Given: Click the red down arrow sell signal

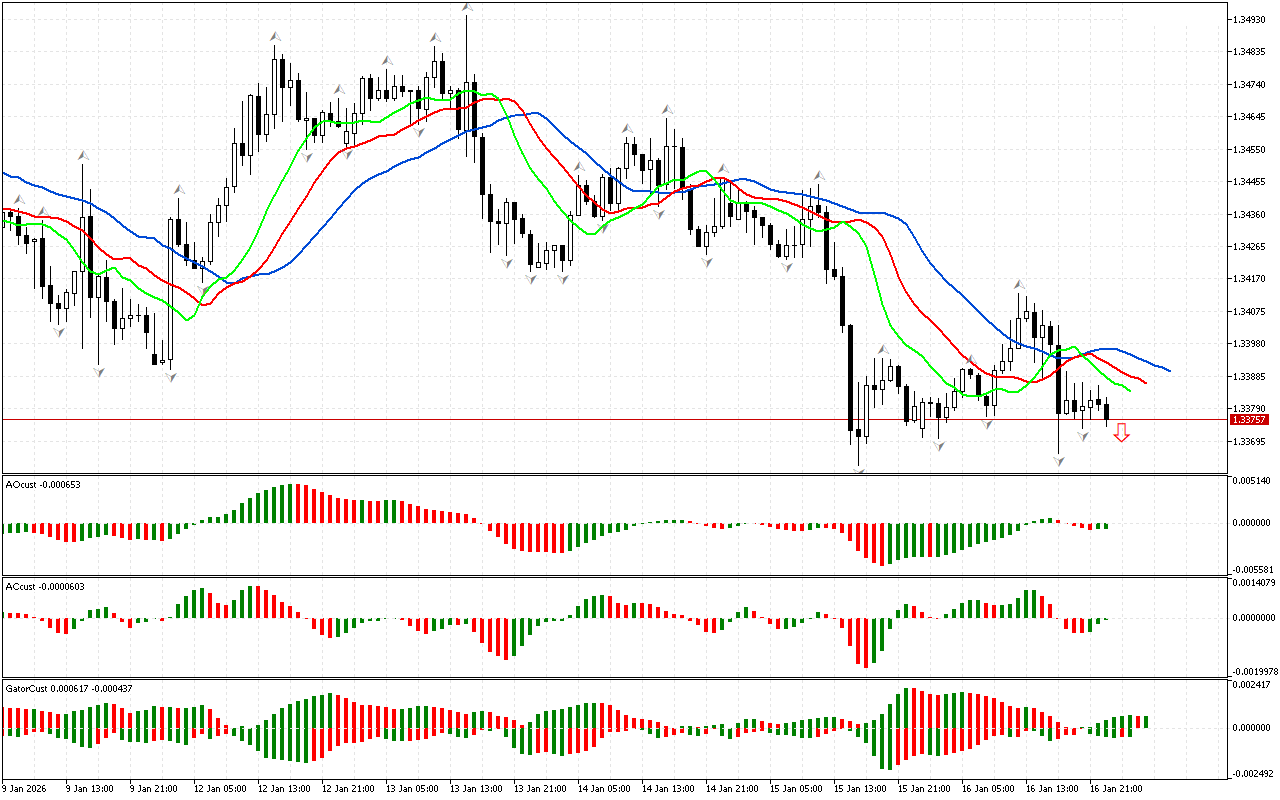Looking at the screenshot, I should (1121, 432).
